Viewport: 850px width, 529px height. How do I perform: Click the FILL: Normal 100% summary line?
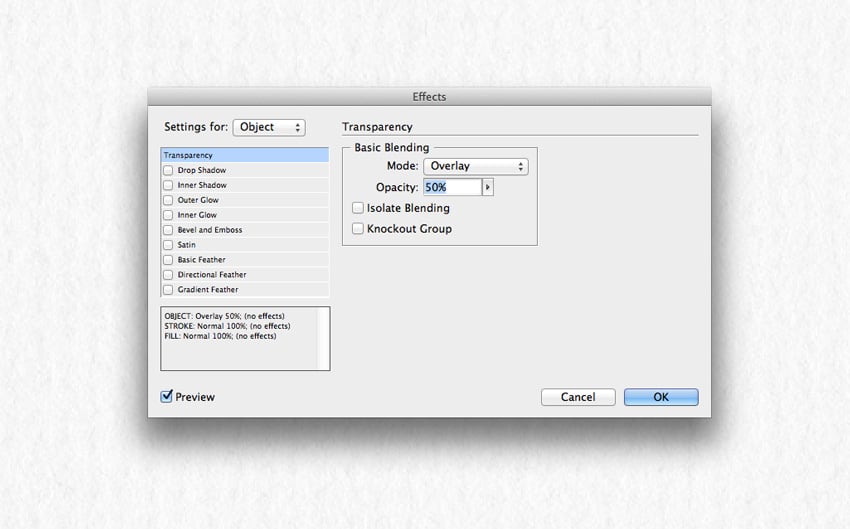220,336
